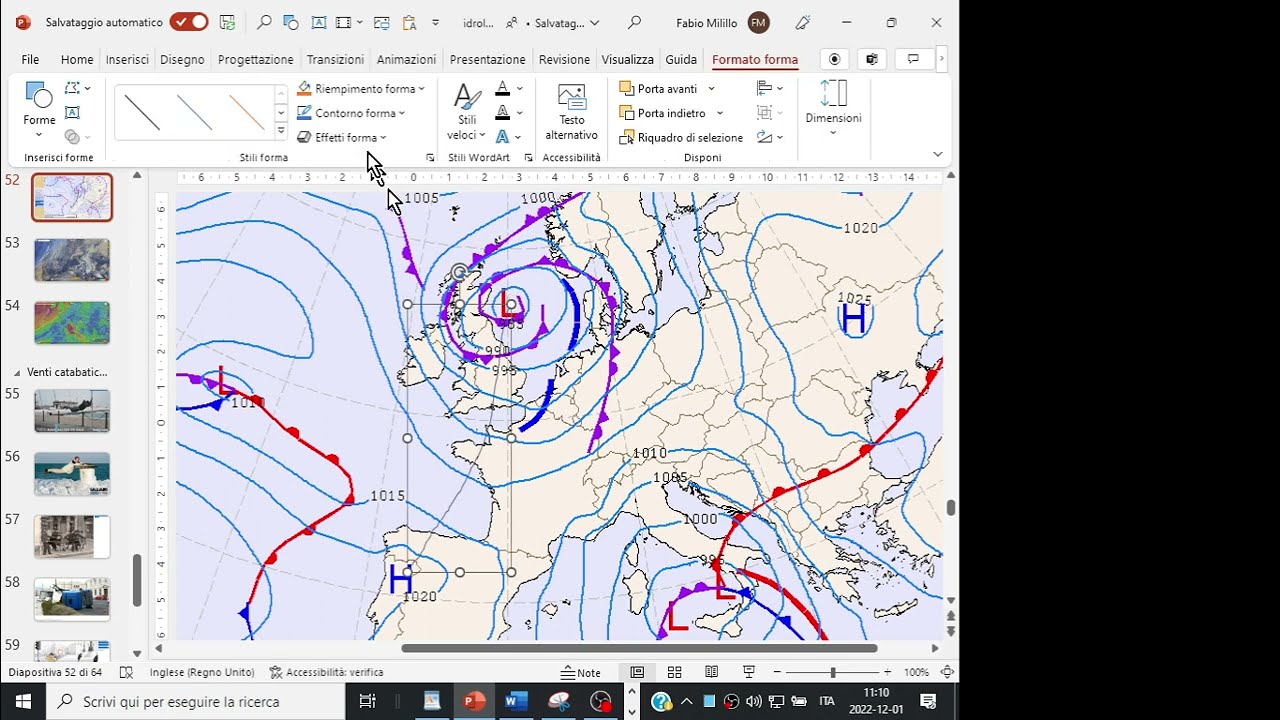The height and width of the screenshot is (720, 1280).
Task: Switch to the Disegno tab
Action: [182, 59]
